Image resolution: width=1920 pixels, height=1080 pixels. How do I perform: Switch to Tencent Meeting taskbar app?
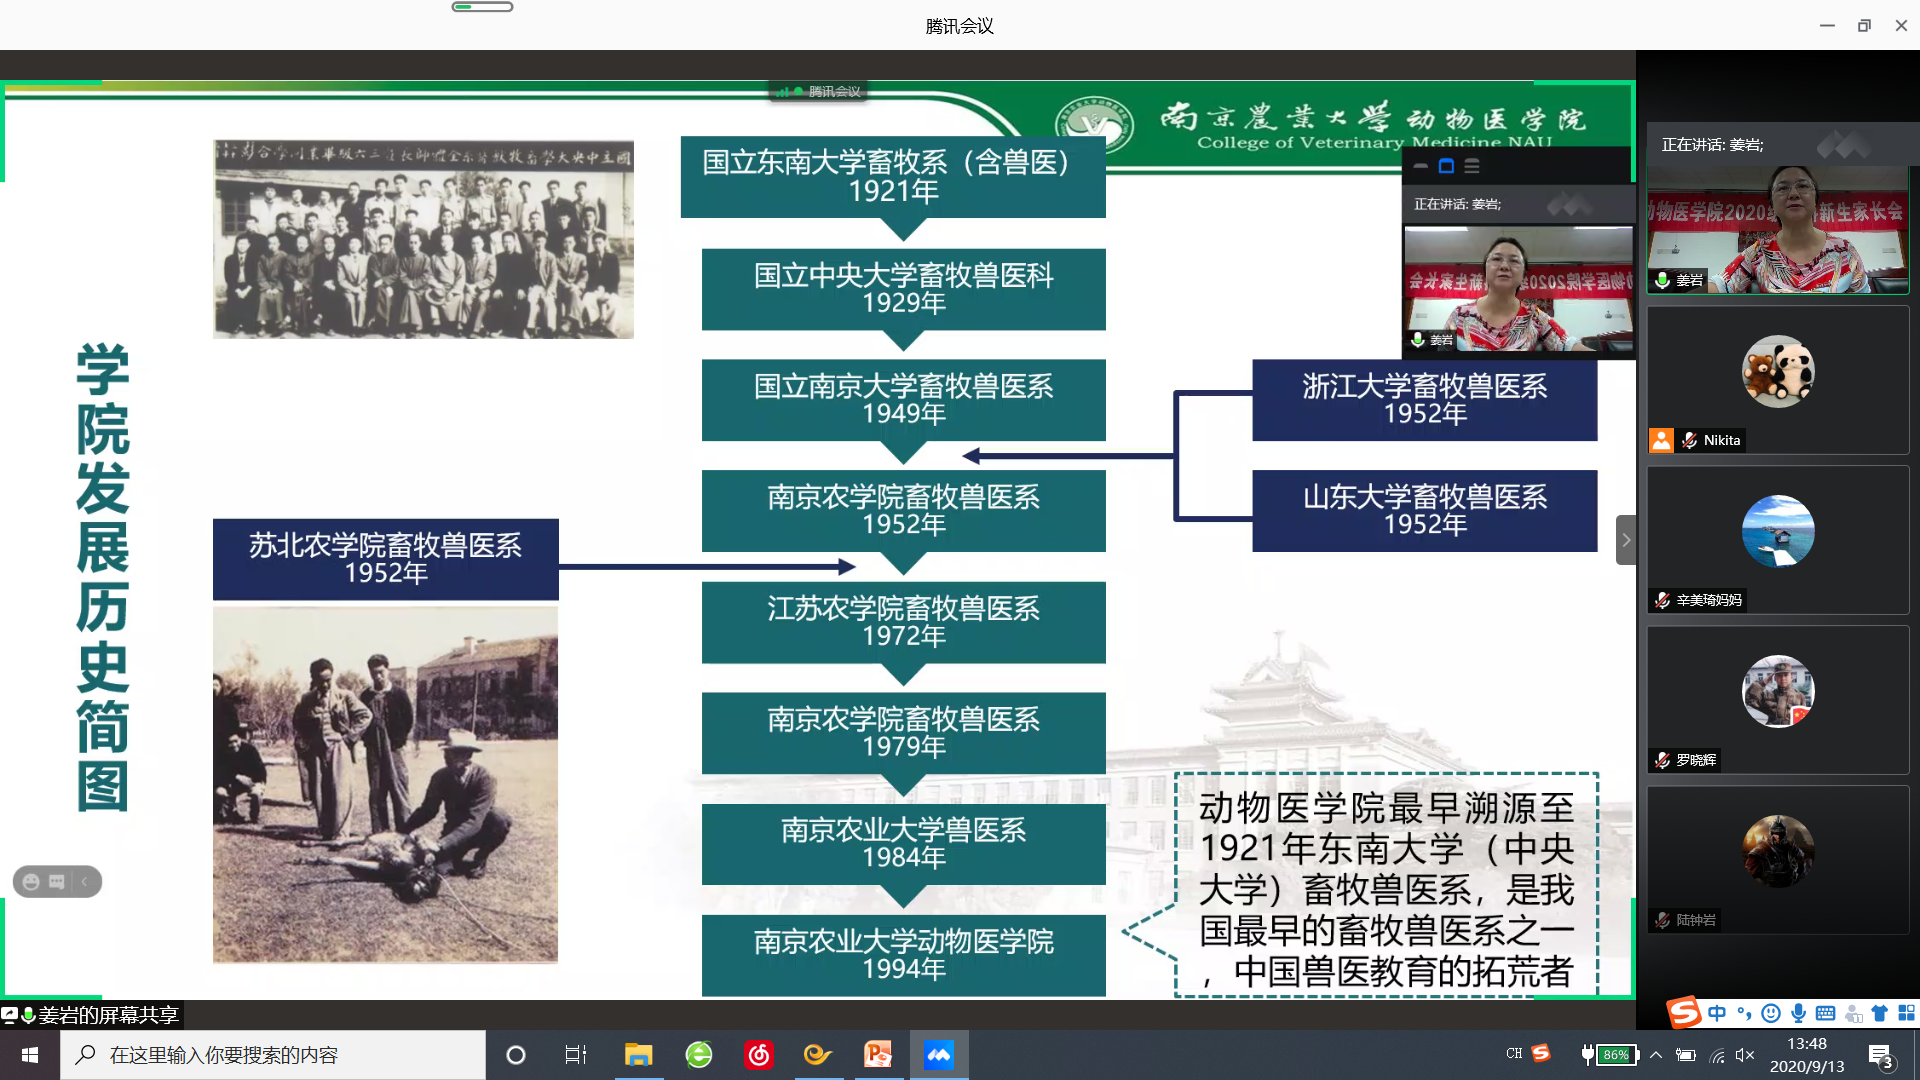coord(938,1055)
